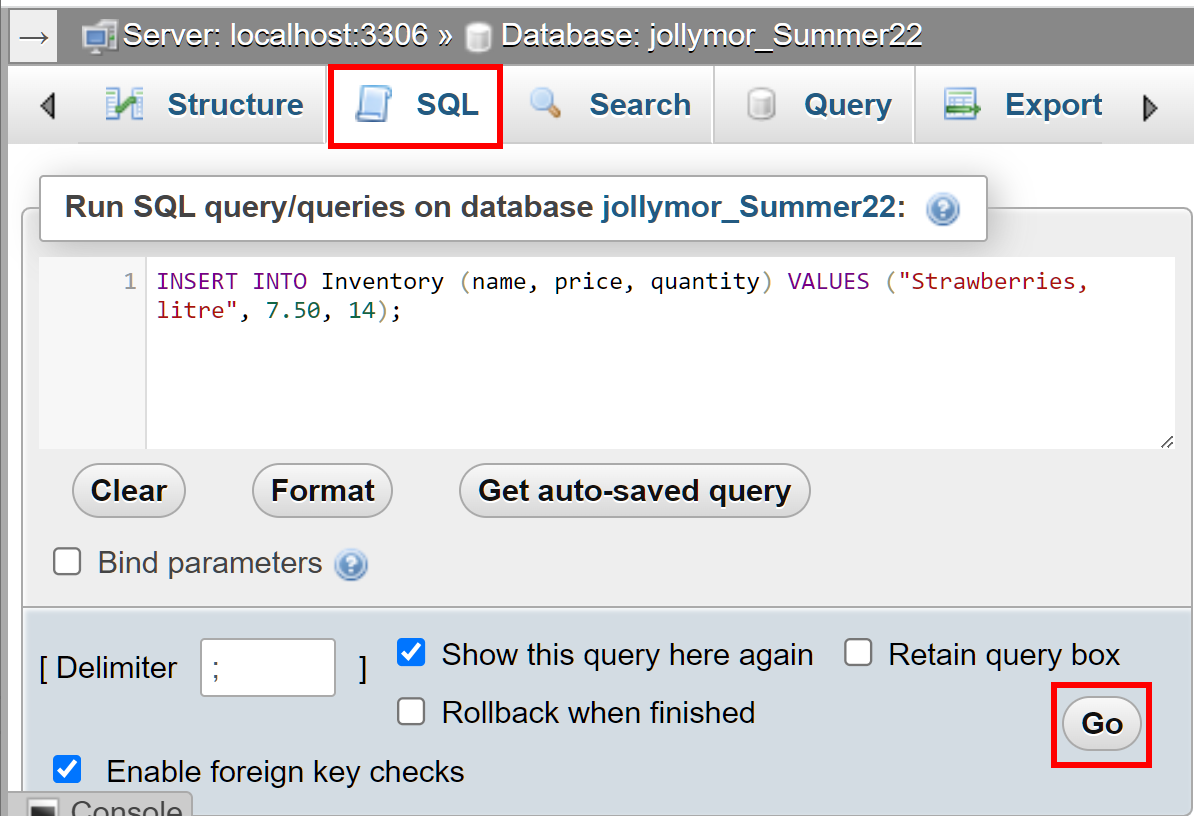Click the Query database icon
1194x816 pixels.
(x=761, y=103)
